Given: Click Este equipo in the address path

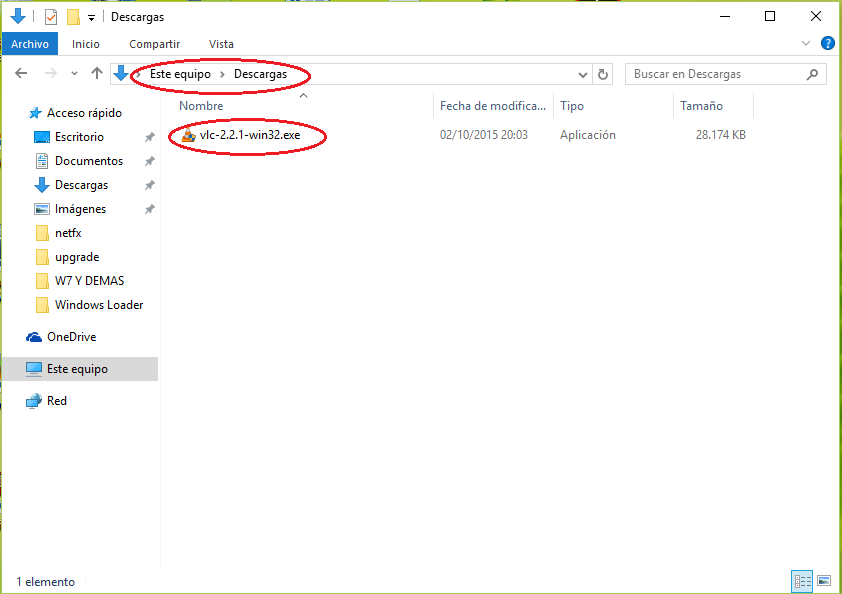Looking at the screenshot, I should click(x=180, y=74).
